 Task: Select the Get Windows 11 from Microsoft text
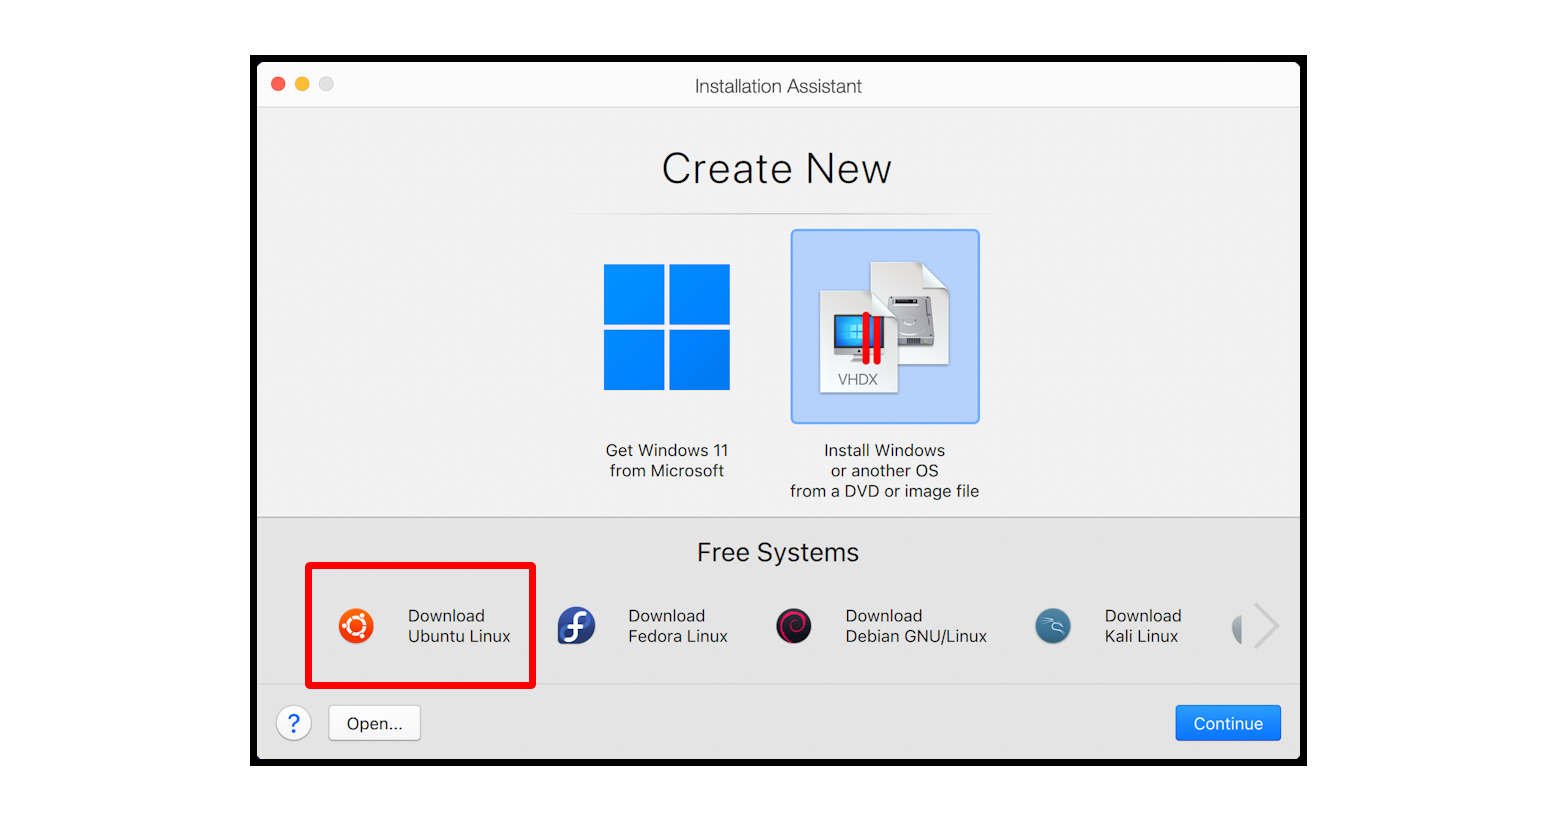(666, 461)
